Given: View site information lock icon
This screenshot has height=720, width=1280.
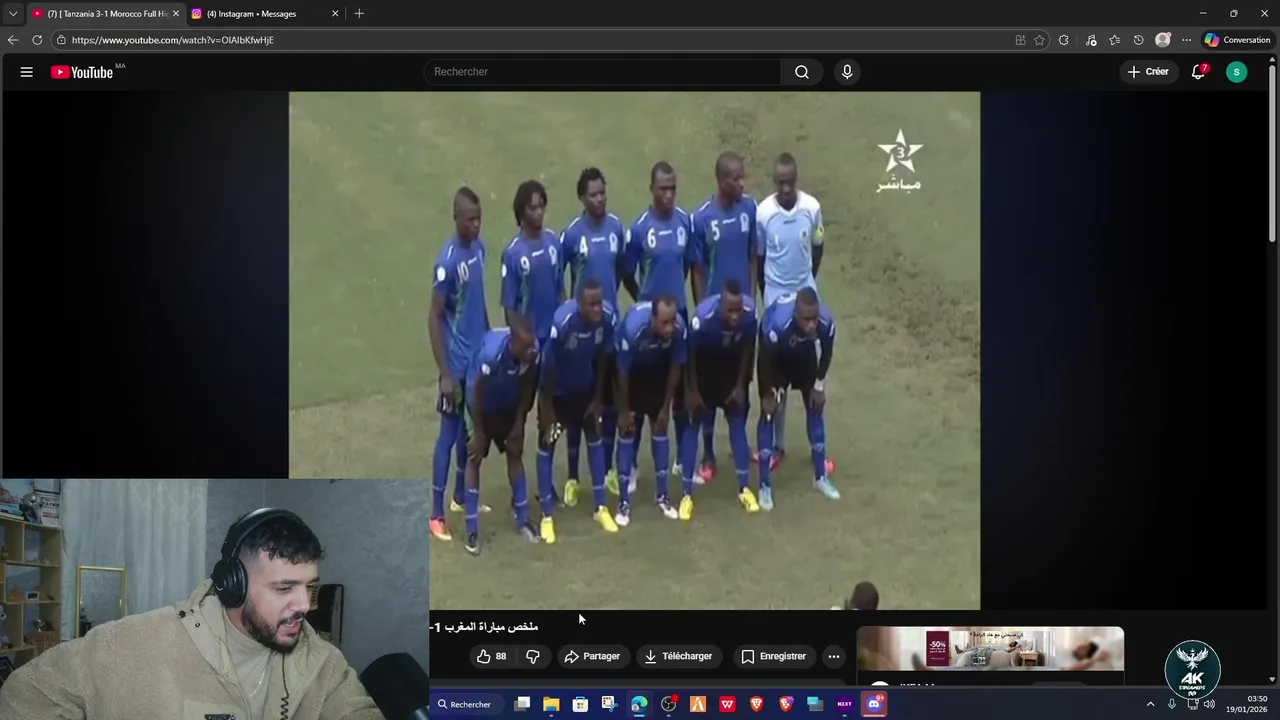Looking at the screenshot, I should (x=61, y=40).
